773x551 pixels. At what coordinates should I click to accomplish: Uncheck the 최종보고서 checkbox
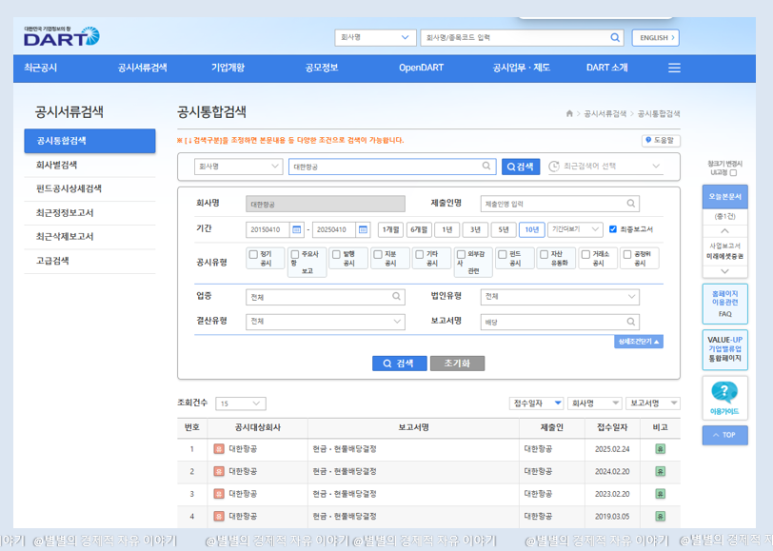point(613,229)
